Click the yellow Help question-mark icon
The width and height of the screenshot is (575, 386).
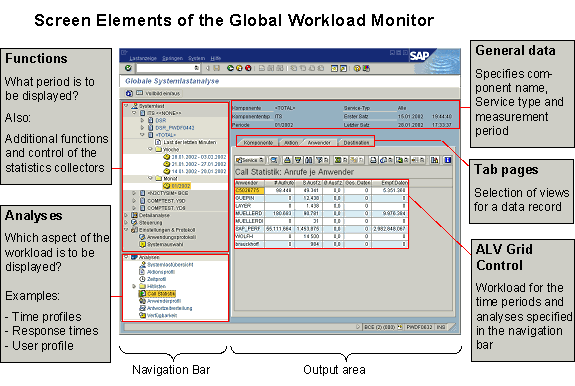coord(357,68)
